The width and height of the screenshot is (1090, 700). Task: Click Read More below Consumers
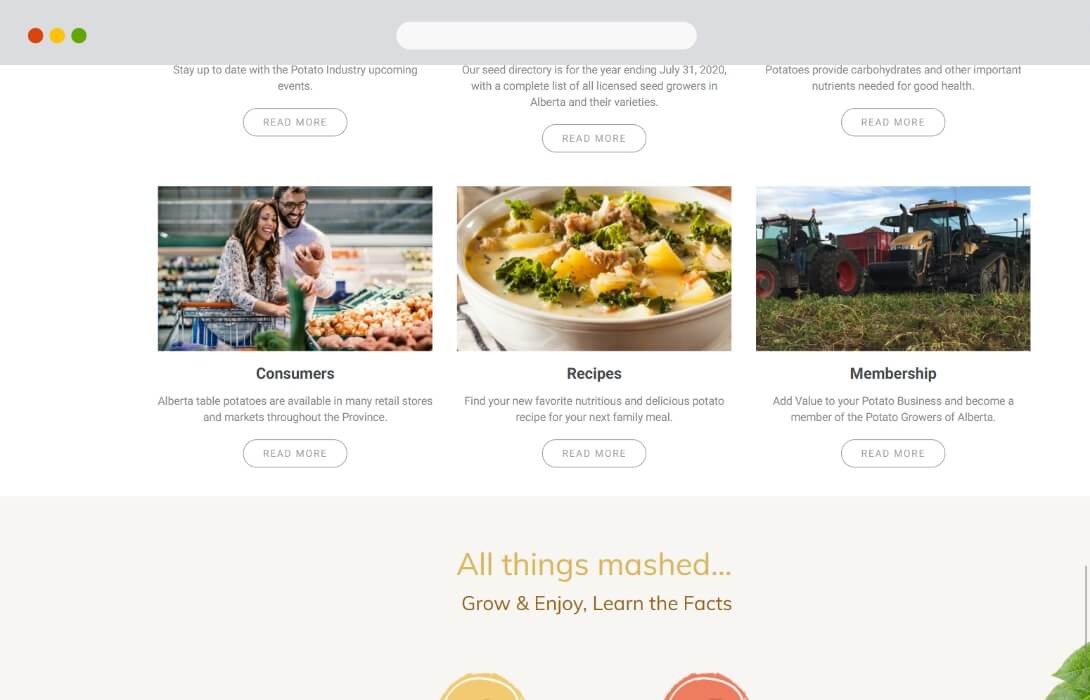coord(295,453)
